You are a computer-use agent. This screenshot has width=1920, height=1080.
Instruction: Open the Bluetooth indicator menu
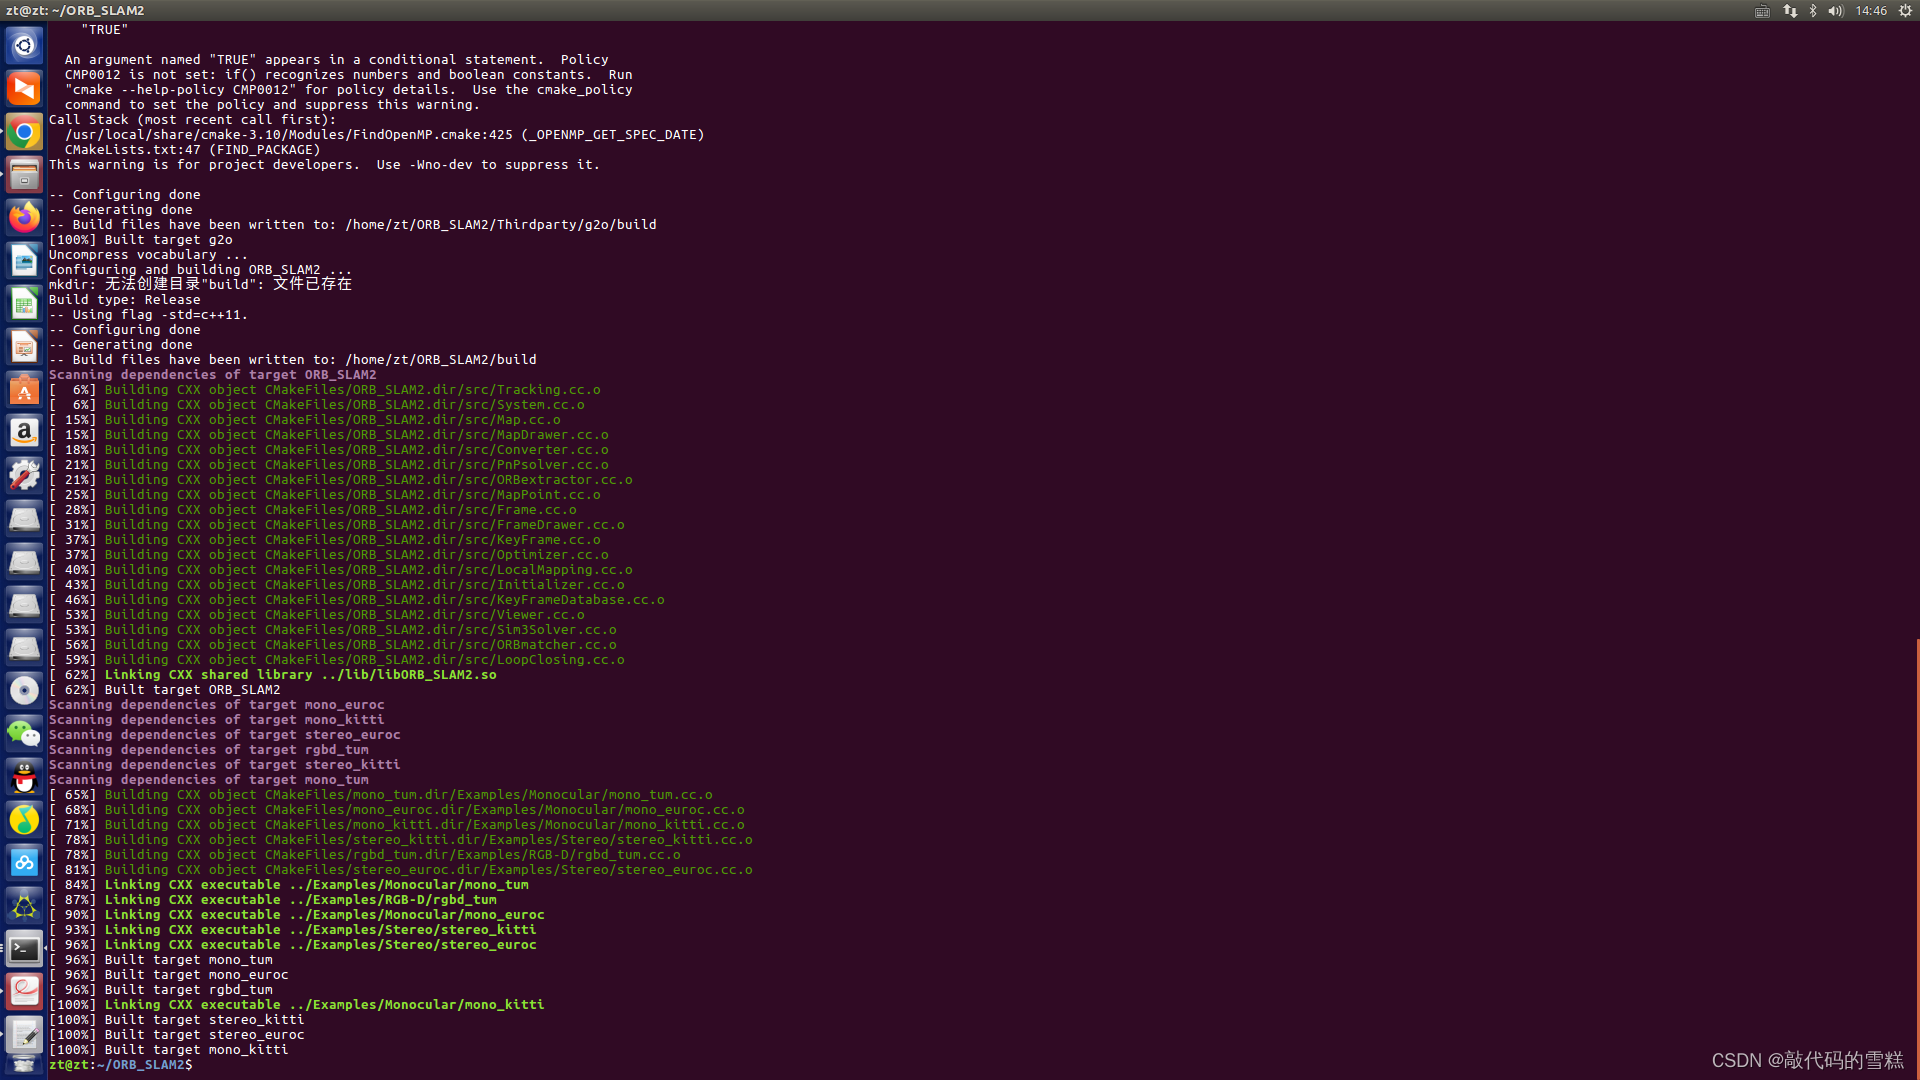[1813, 11]
